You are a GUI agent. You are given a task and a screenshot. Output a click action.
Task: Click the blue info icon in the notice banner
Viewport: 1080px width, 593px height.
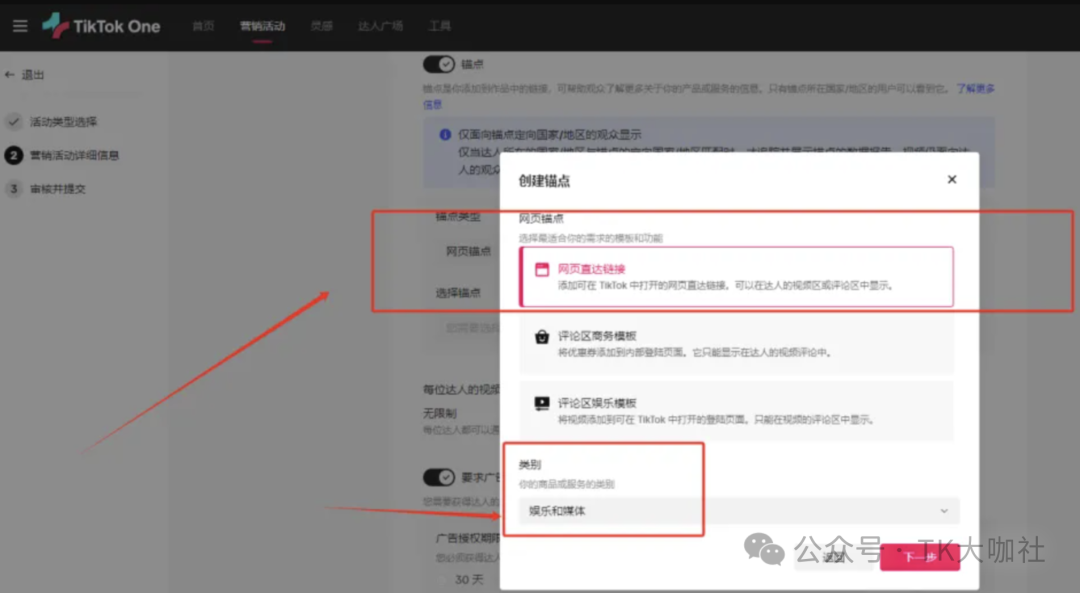445,134
